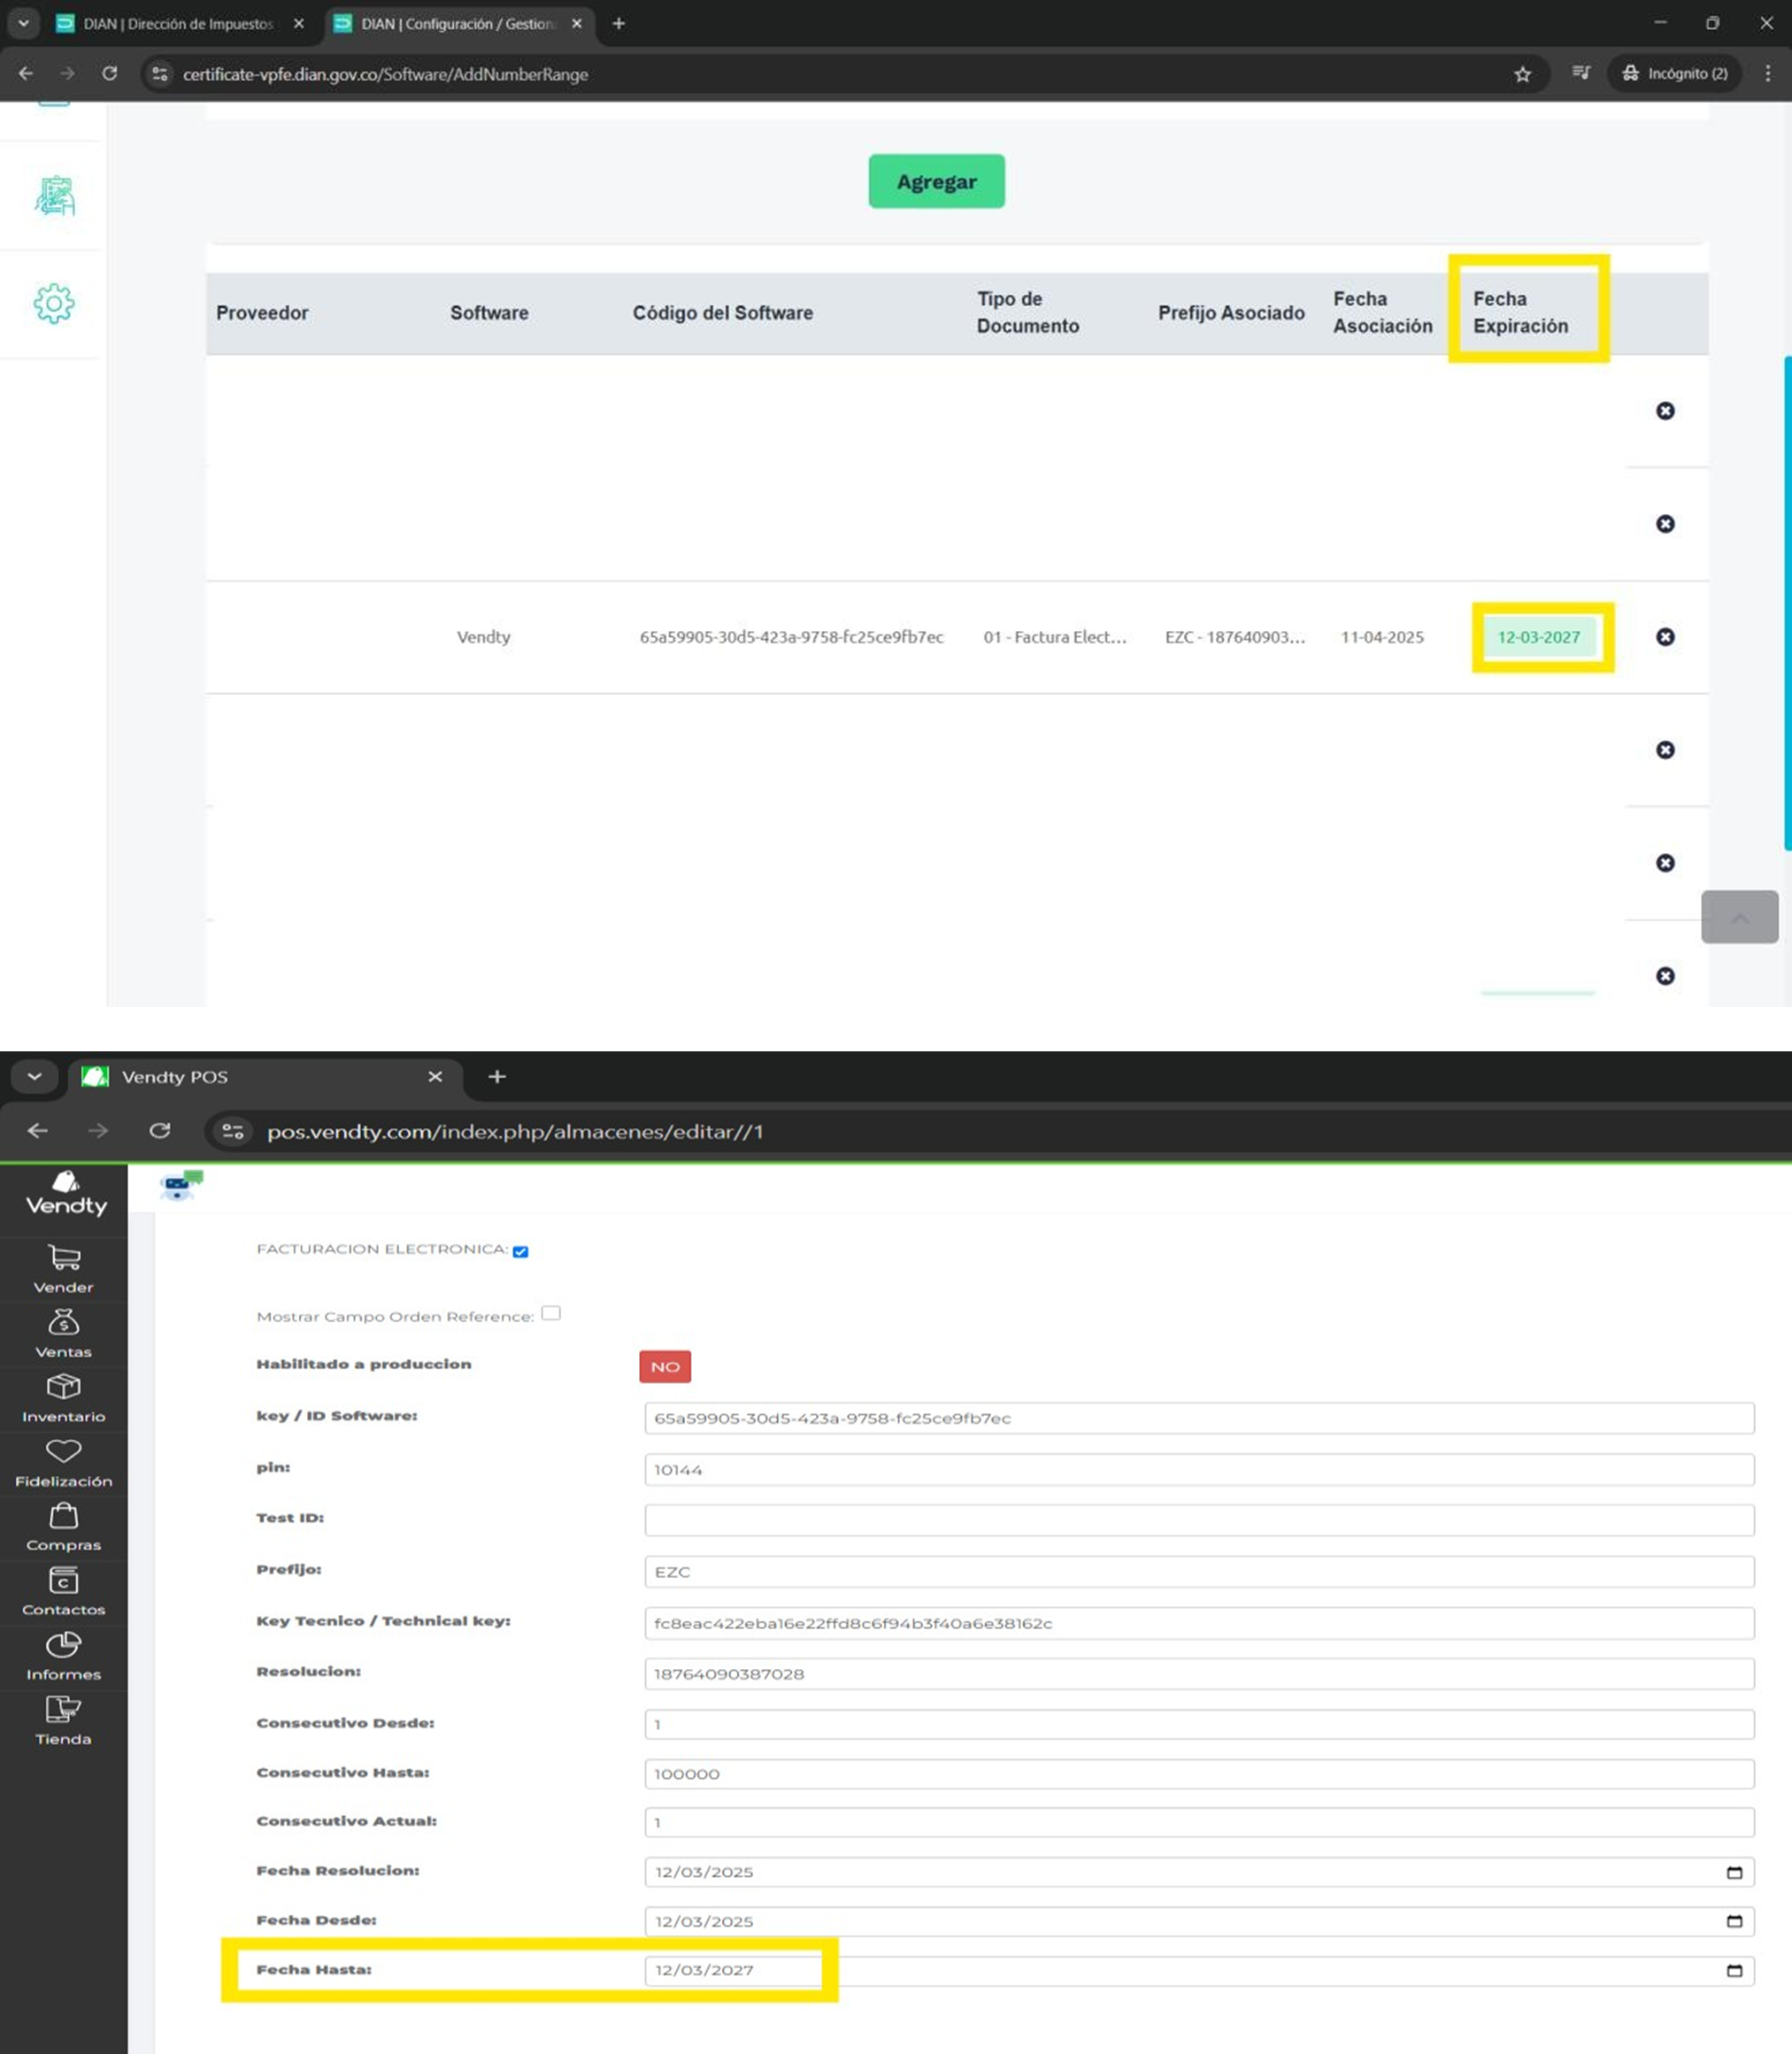The height and width of the screenshot is (2054, 1792).
Task: Uncheck Facturacion Electronica checkbox
Action: click(520, 1251)
